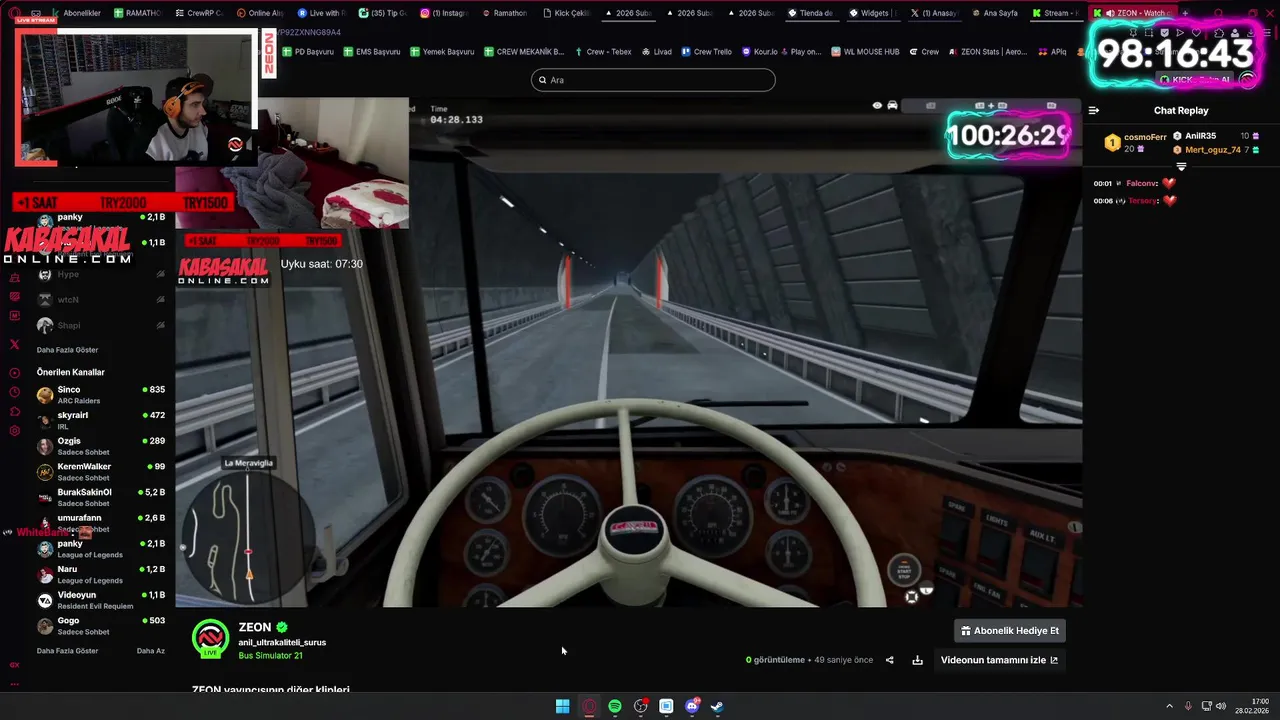Viewport: 1280px width, 720px height.
Task: Show hidden system tray icons chevron
Action: coord(1170,706)
